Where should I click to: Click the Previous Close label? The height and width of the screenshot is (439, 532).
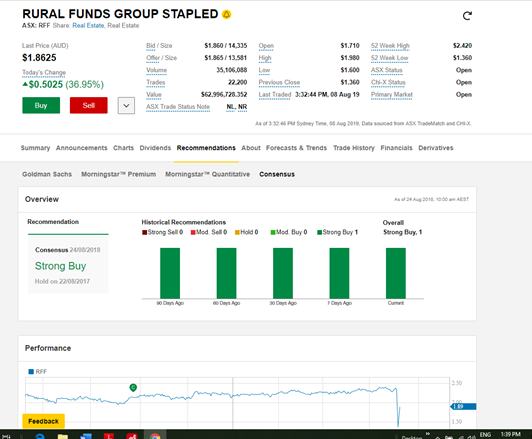279,82
